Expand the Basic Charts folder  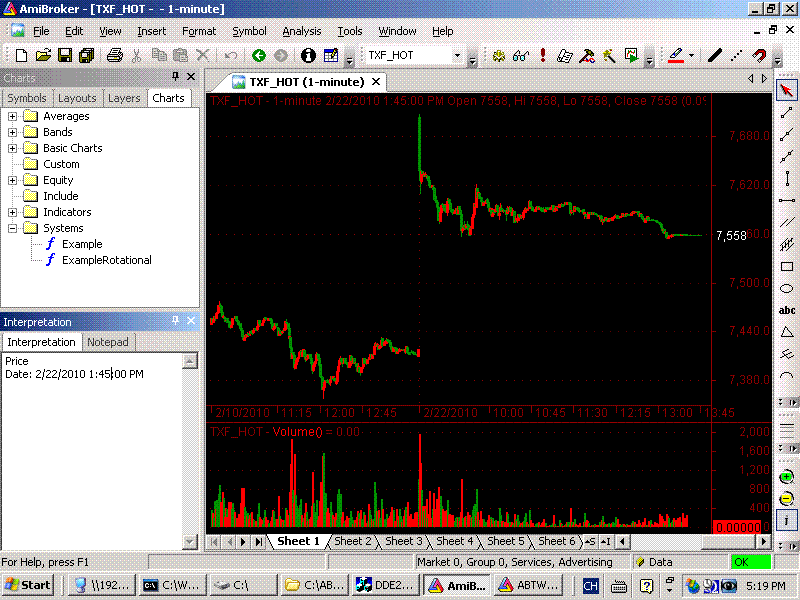(x=12, y=148)
